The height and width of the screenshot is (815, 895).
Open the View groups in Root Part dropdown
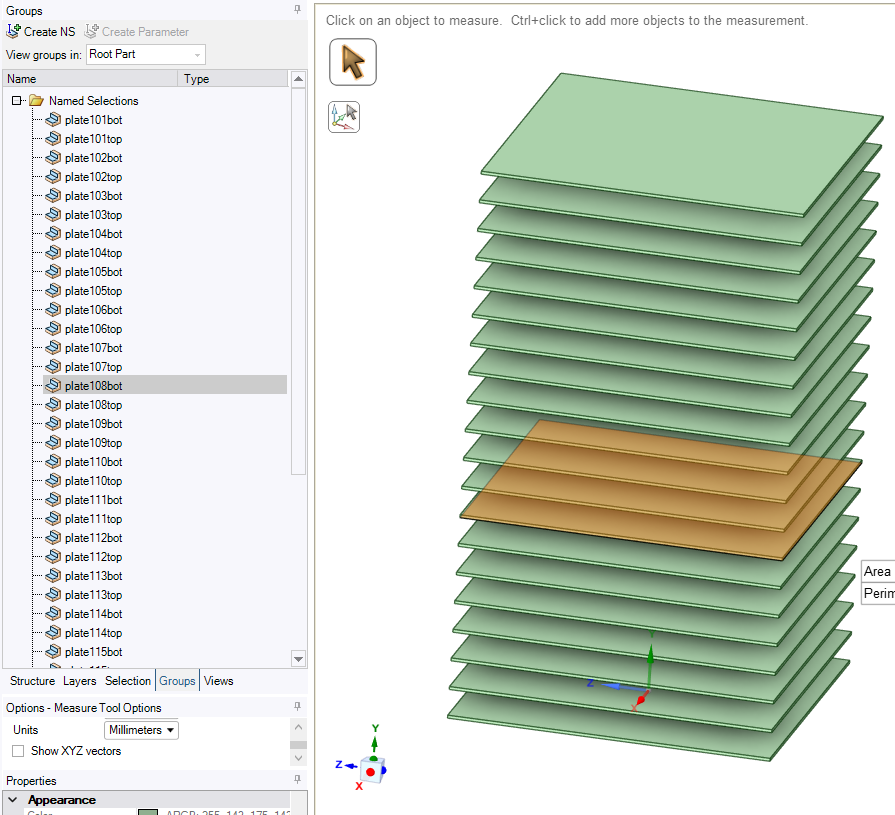(146, 54)
